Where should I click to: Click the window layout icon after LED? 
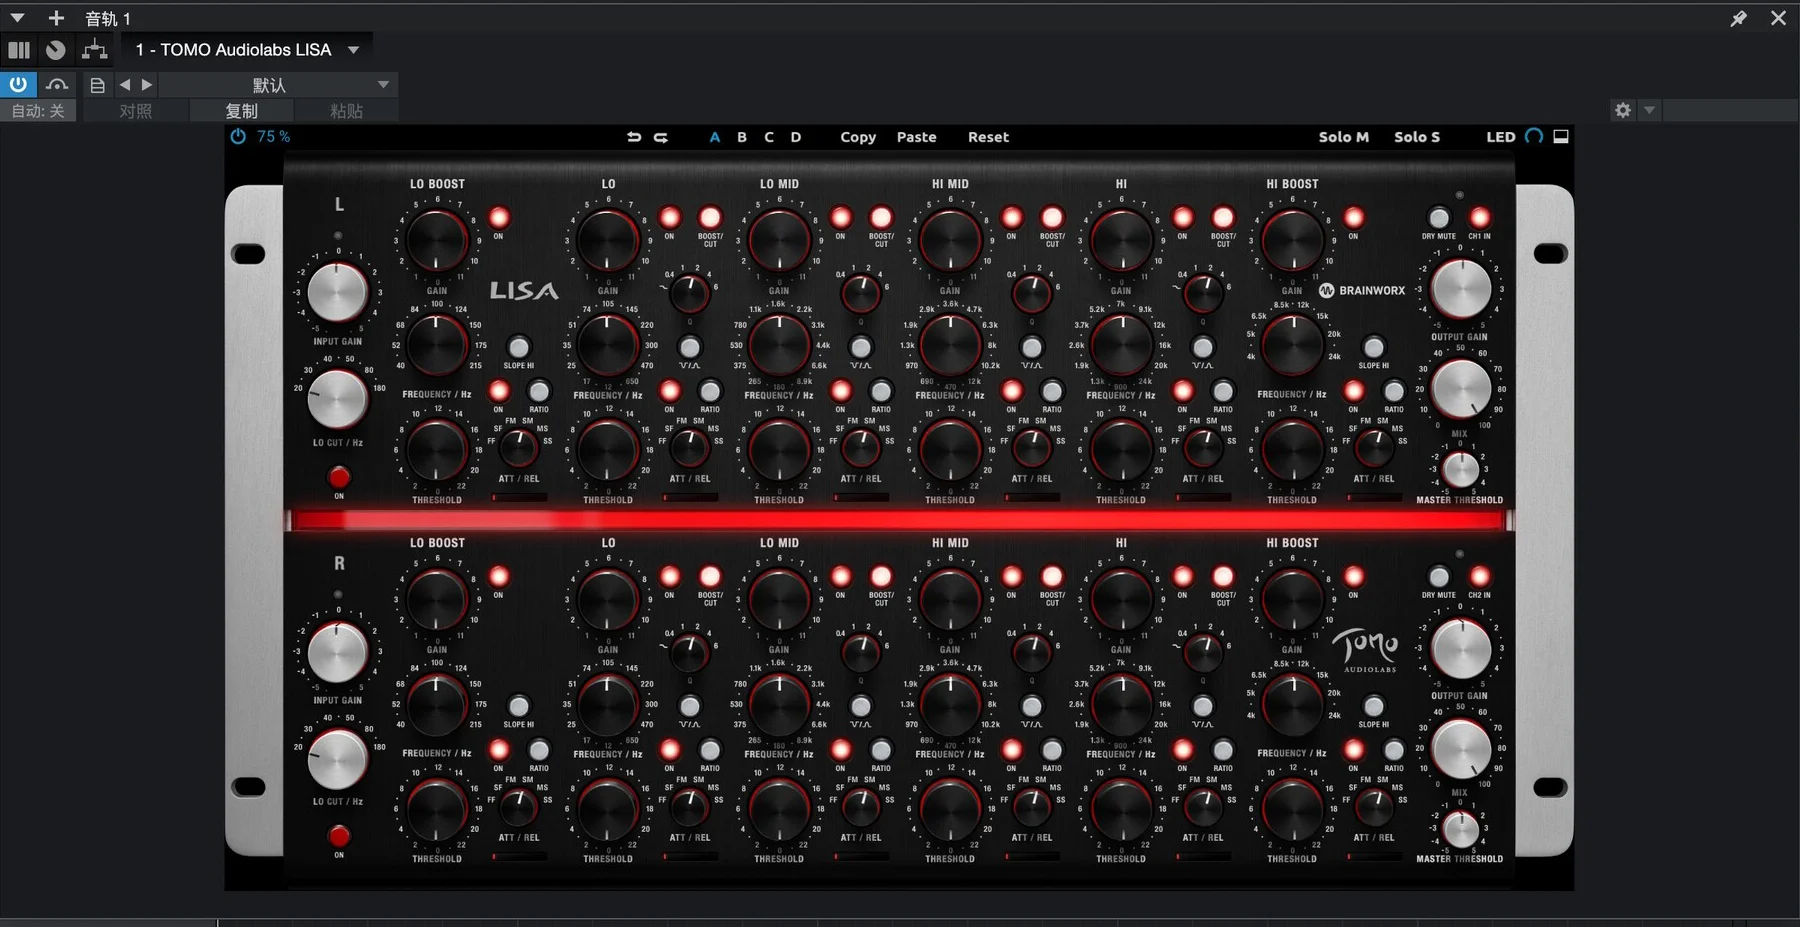click(x=1561, y=136)
